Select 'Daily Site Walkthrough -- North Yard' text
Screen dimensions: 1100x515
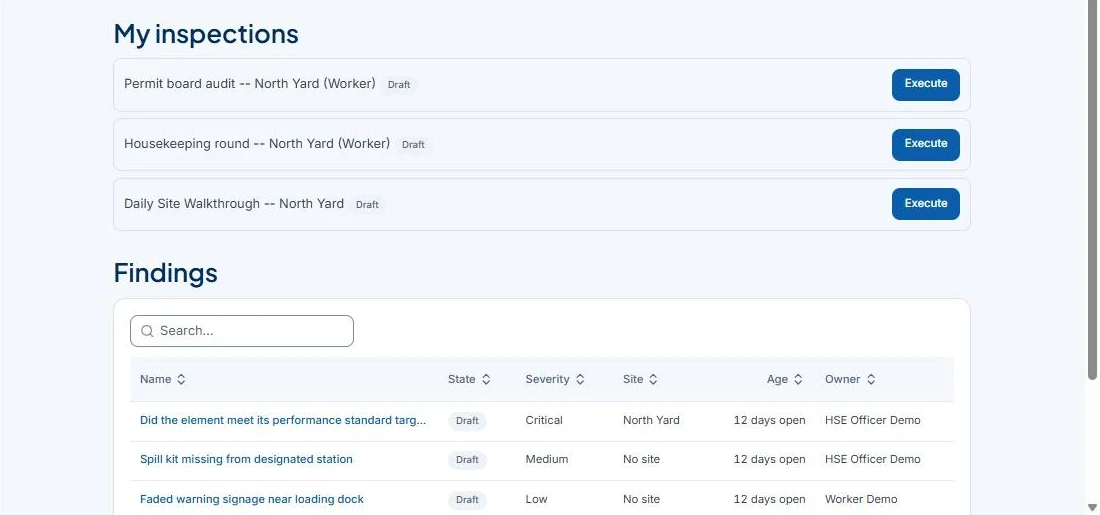pos(234,203)
